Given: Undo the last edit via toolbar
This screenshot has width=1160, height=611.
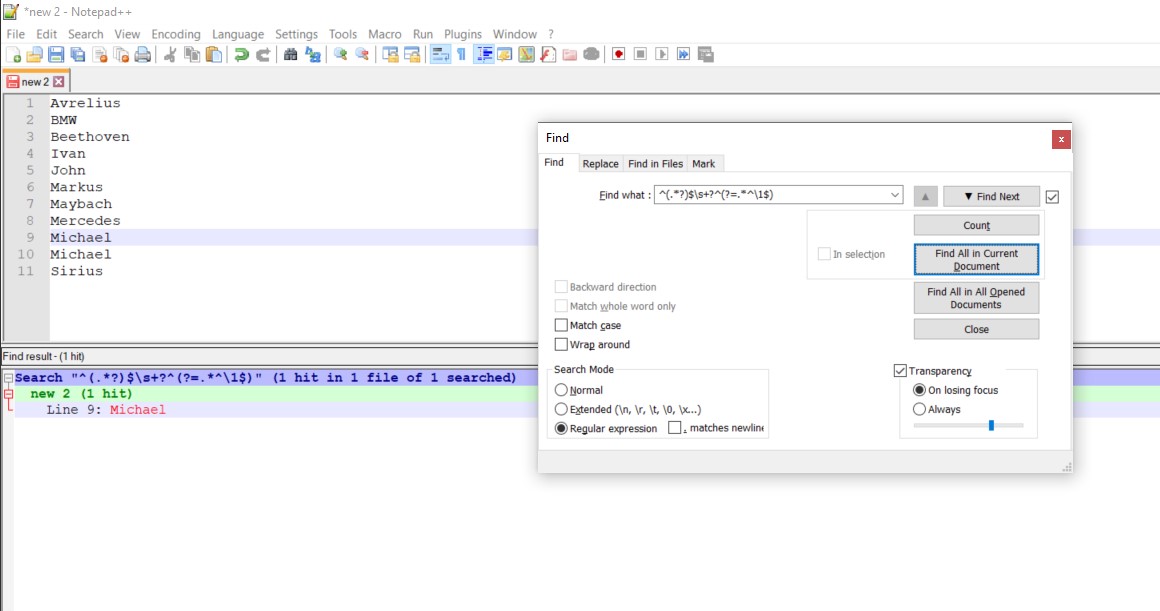Looking at the screenshot, I should (x=241, y=55).
